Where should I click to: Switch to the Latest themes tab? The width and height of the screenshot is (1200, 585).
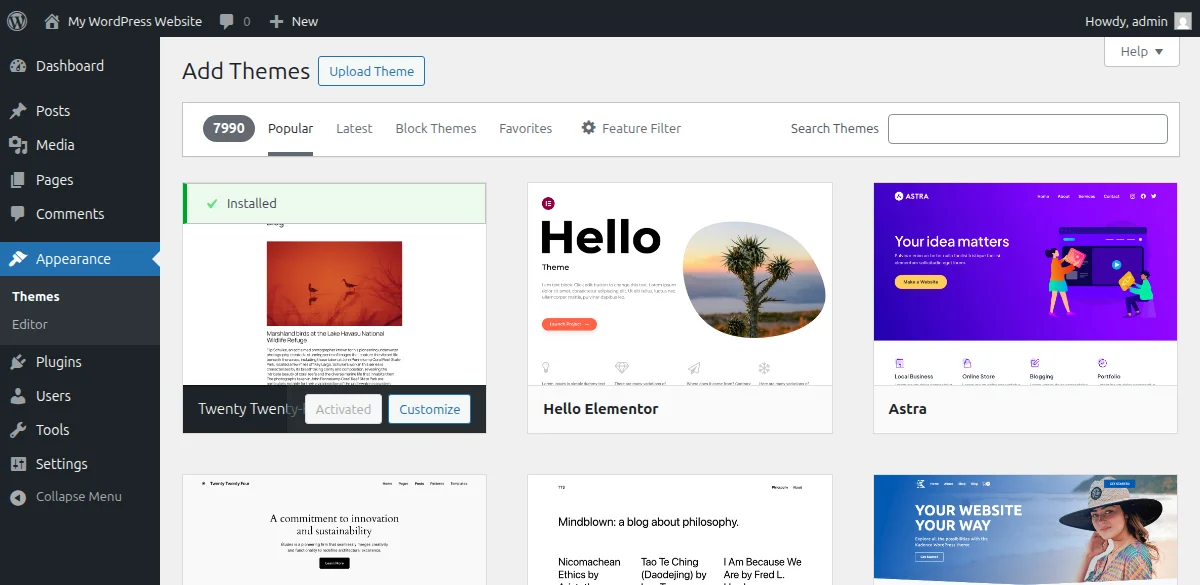coord(354,128)
